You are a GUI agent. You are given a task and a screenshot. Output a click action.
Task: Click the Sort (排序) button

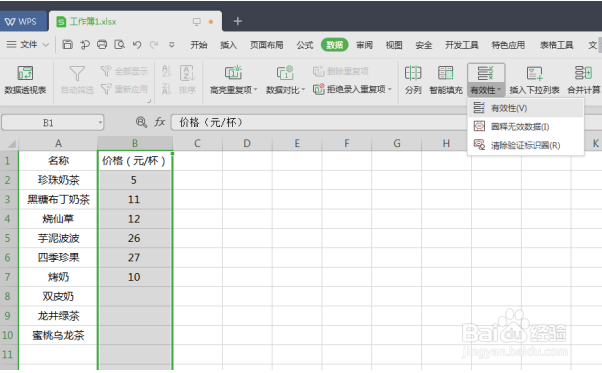187,80
